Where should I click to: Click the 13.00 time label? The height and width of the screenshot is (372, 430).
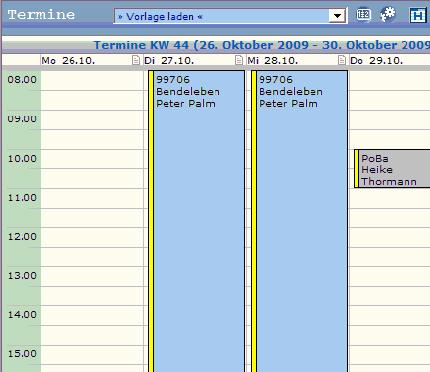click(22, 275)
